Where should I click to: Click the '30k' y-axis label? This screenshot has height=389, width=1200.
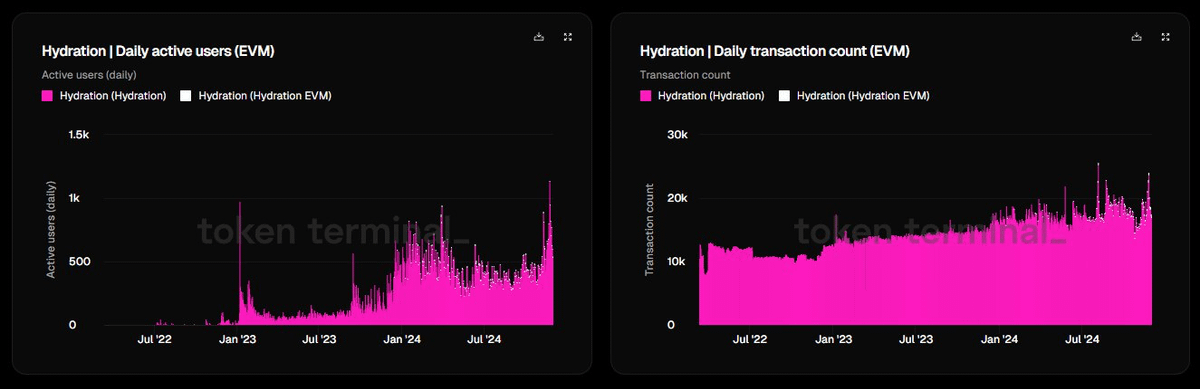click(677, 134)
